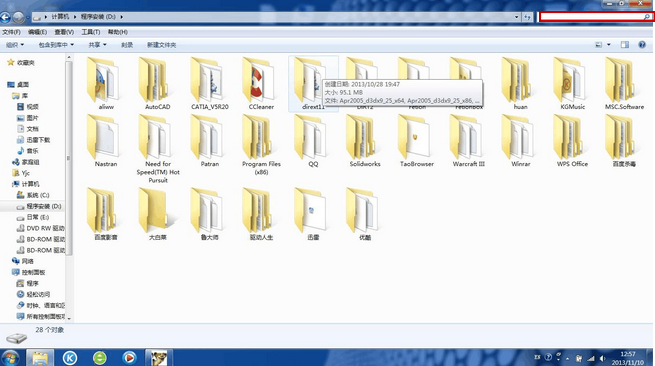Select 日常 (E:) drive in sidebar
Viewport: 655px width, 366px height.
(x=38, y=217)
